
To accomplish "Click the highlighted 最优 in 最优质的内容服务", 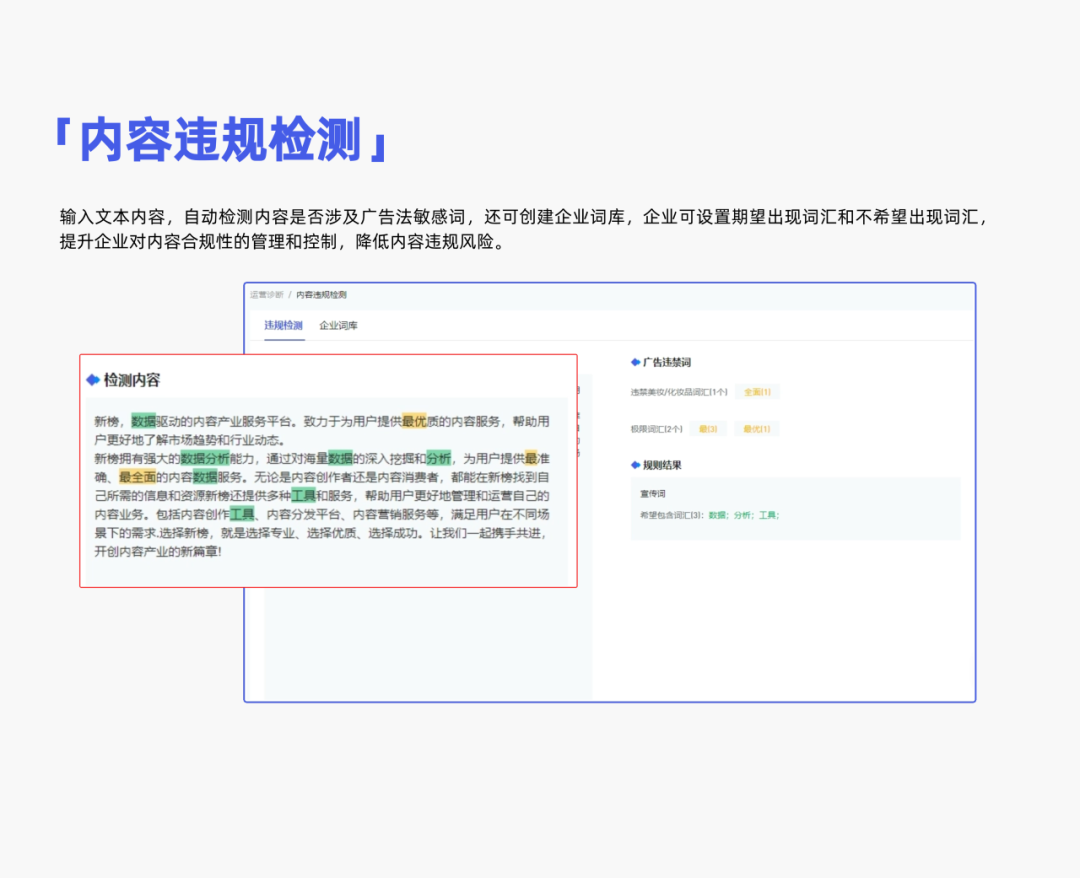I will [414, 421].
